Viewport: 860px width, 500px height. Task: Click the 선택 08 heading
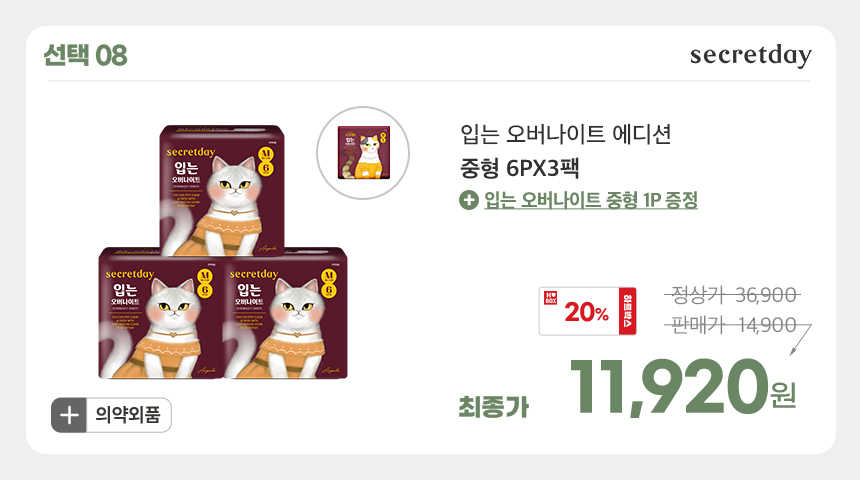[86, 55]
